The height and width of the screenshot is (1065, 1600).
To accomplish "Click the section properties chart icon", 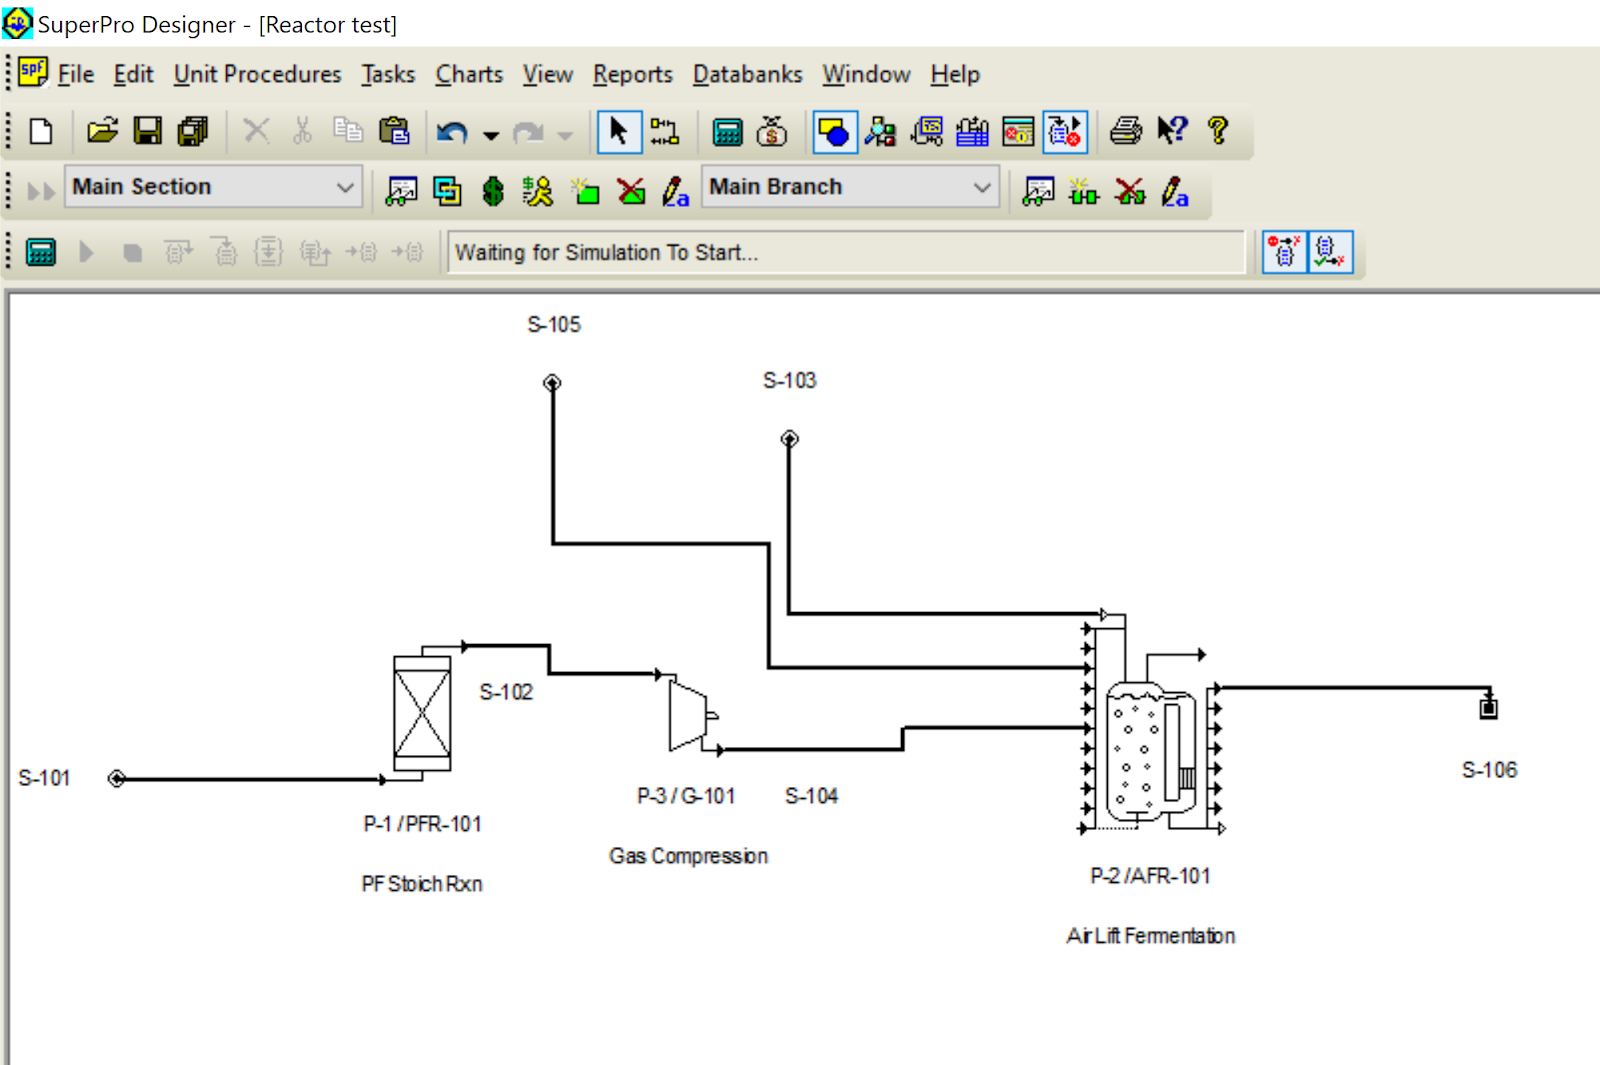I will 401,191.
